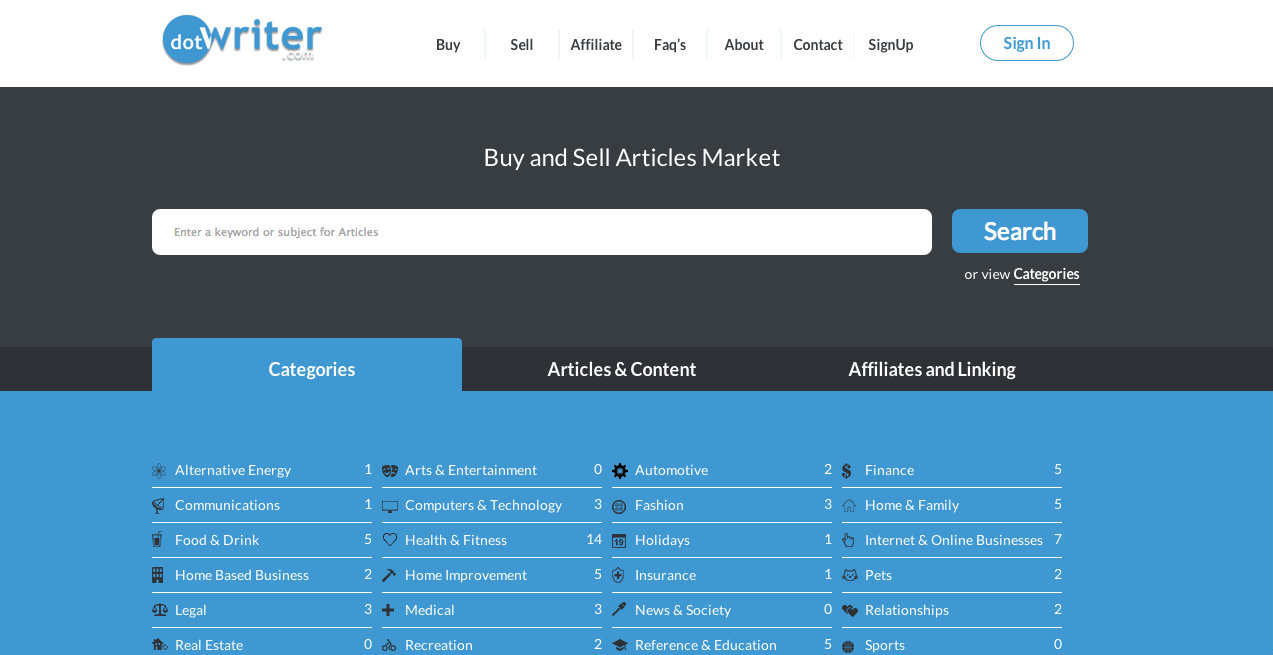Open the Categories link below the search bar
This screenshot has width=1273, height=655.
click(1046, 274)
